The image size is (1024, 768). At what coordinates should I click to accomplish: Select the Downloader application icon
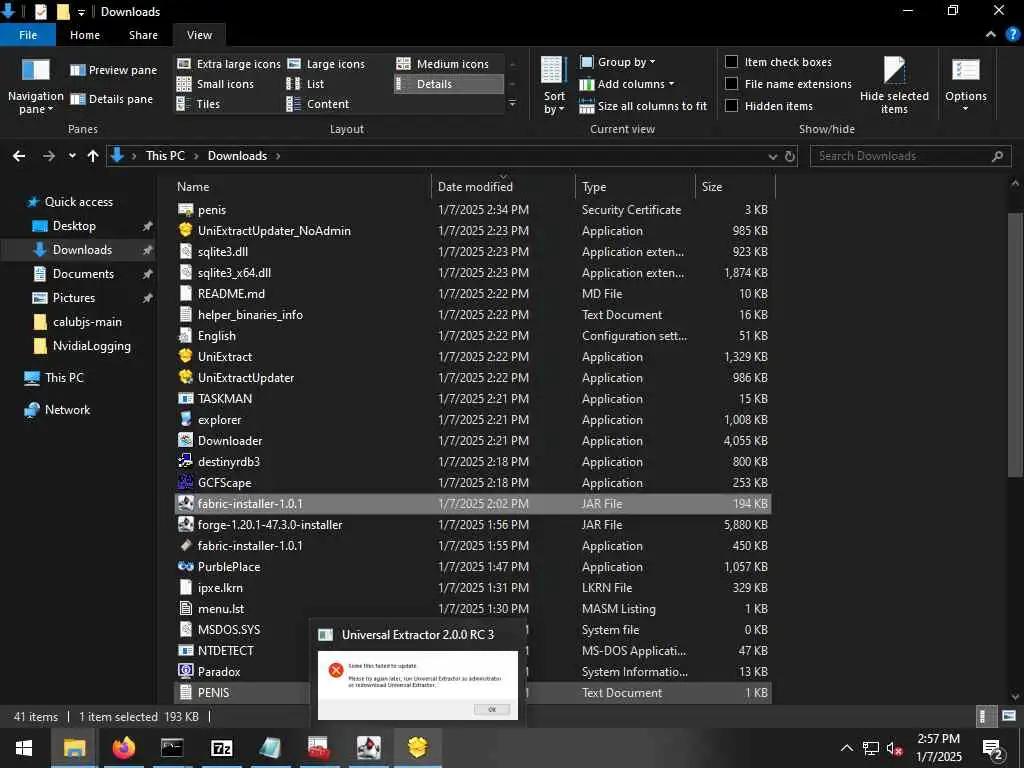point(185,440)
